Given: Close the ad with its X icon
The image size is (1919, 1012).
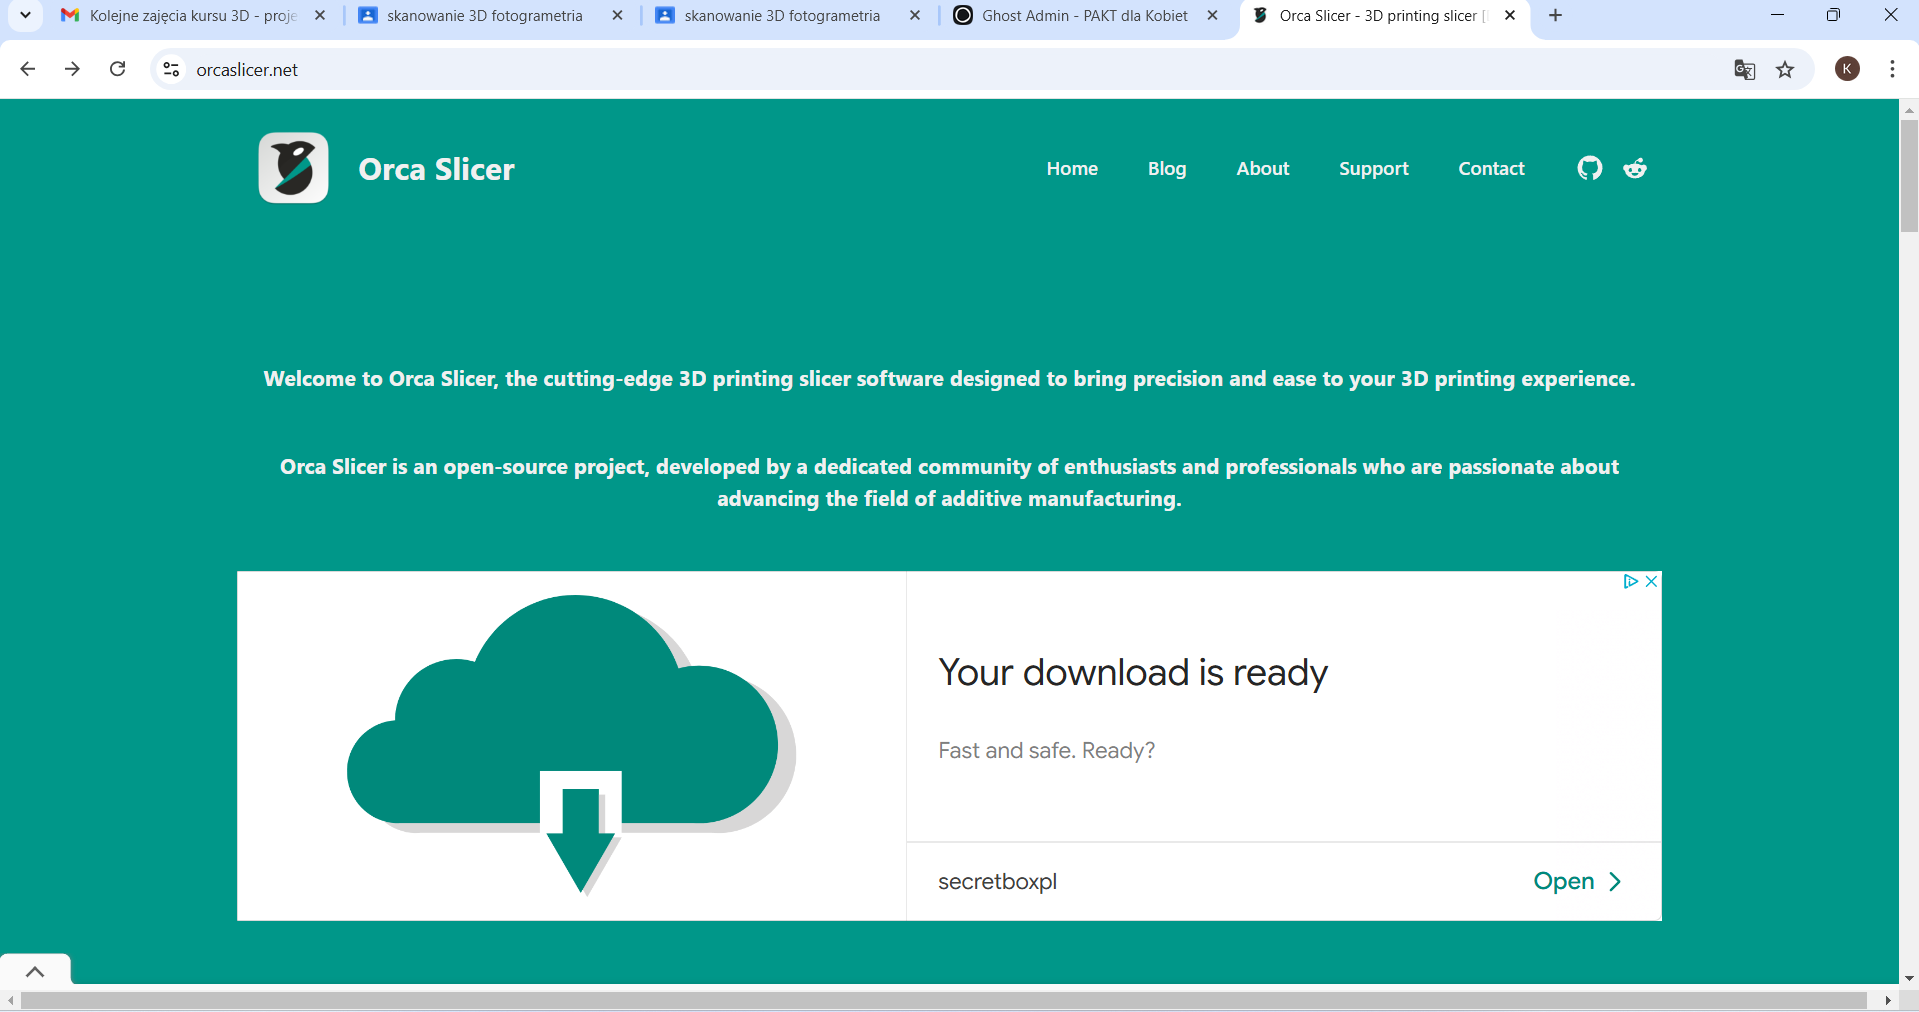Looking at the screenshot, I should coord(1651,581).
